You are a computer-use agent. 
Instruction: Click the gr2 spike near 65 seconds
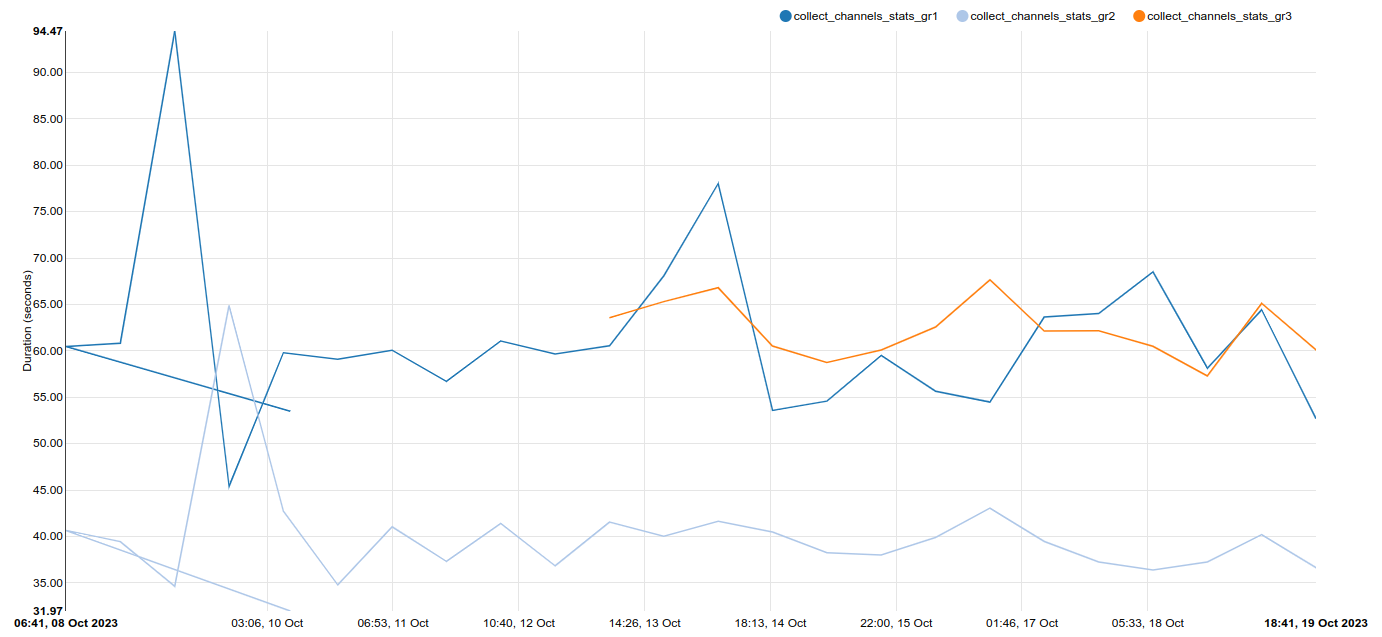229,306
